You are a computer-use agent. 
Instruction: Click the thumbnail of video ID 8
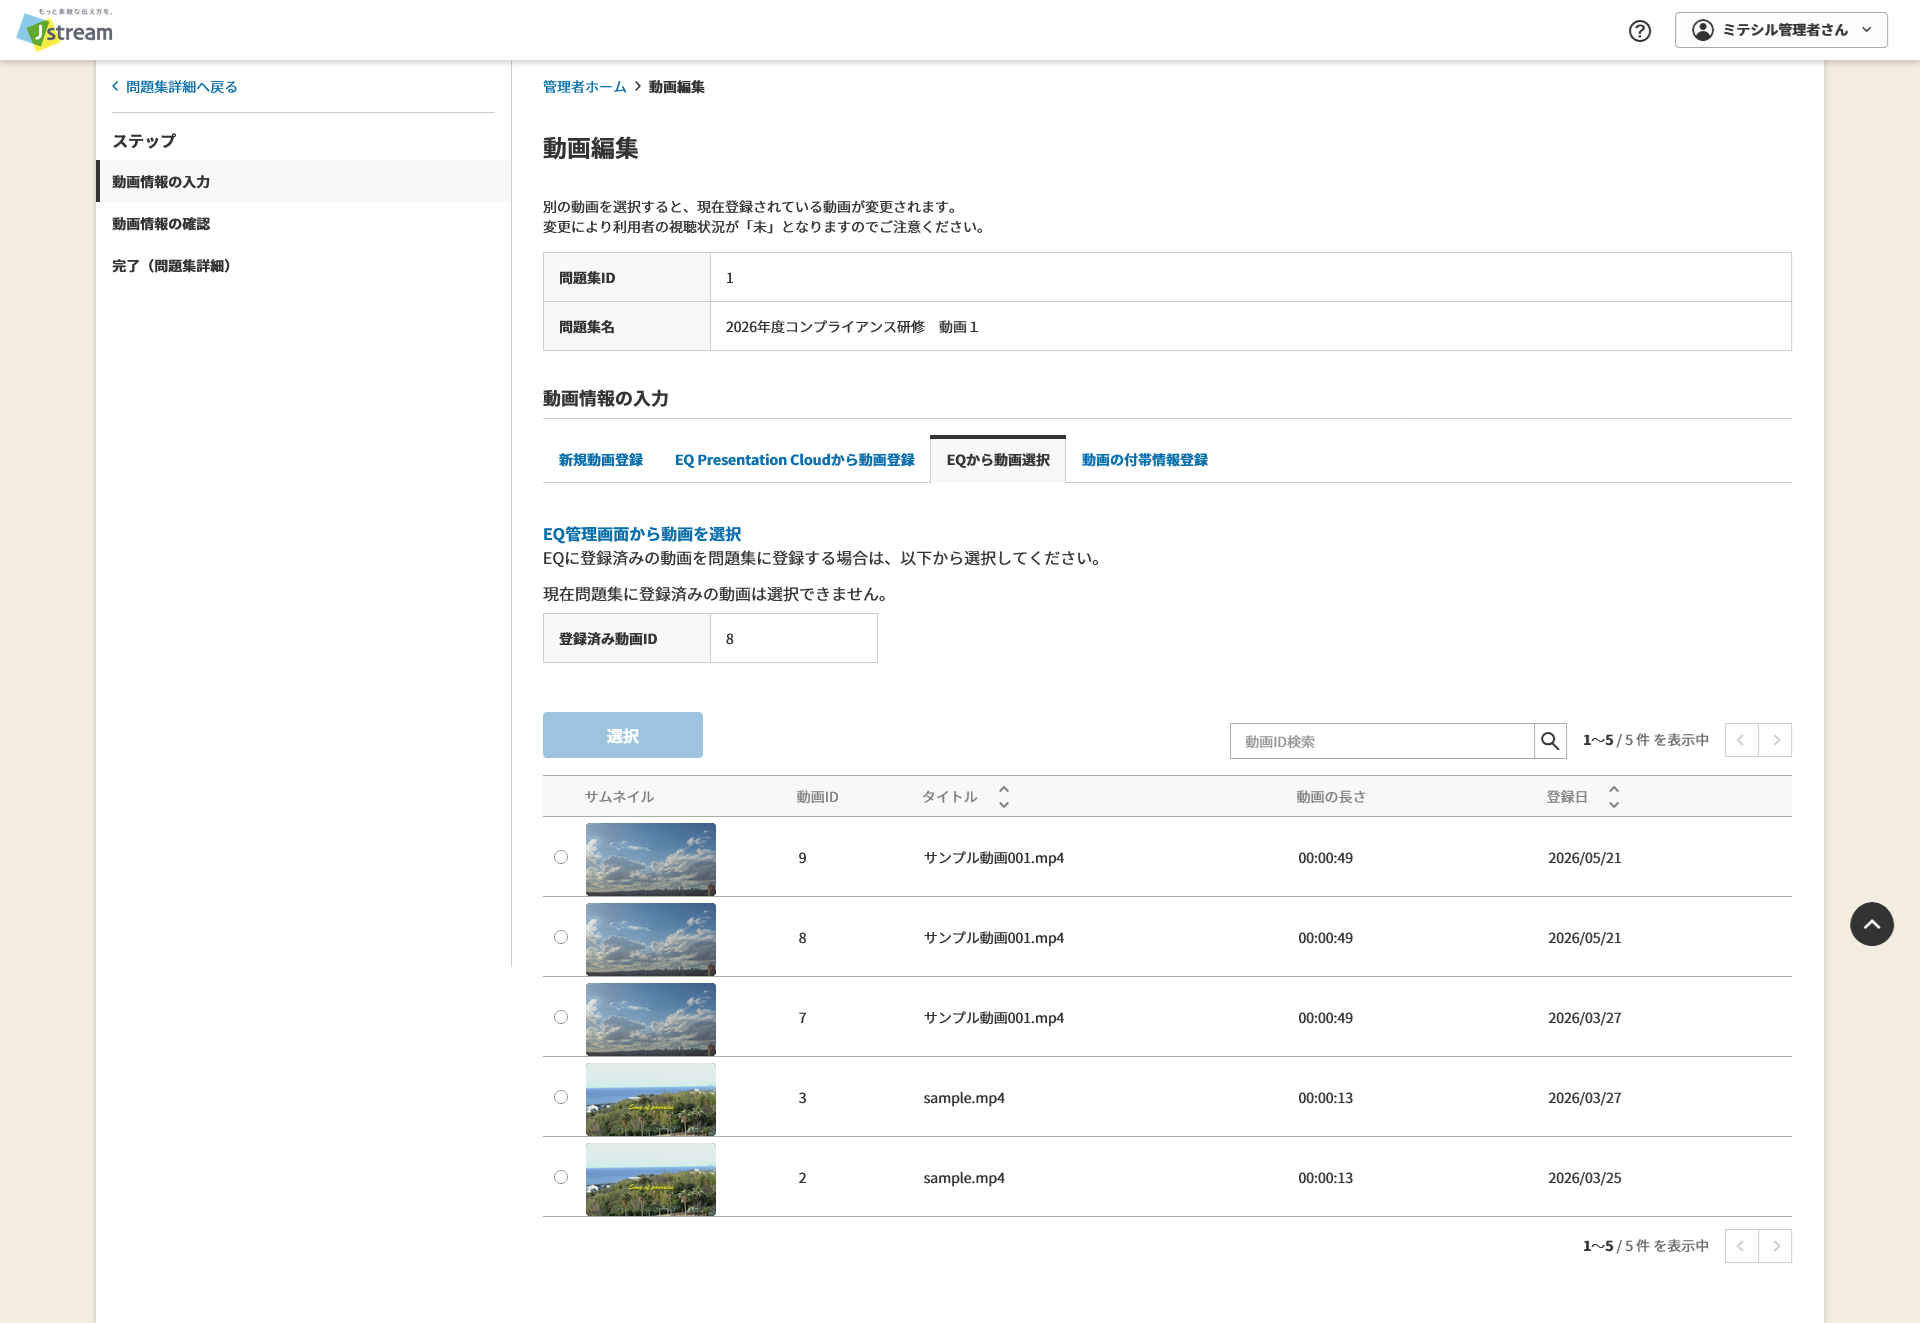(651, 939)
